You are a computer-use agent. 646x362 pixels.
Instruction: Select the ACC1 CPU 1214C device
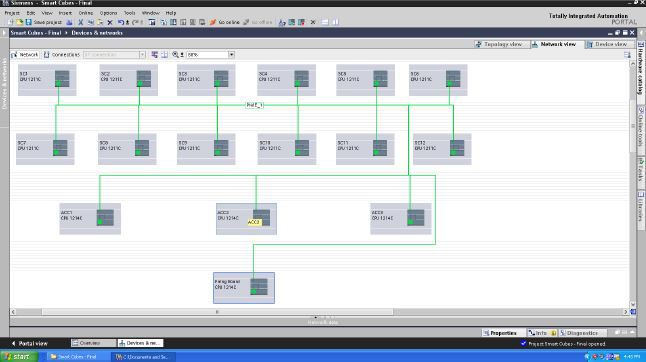[90, 219]
